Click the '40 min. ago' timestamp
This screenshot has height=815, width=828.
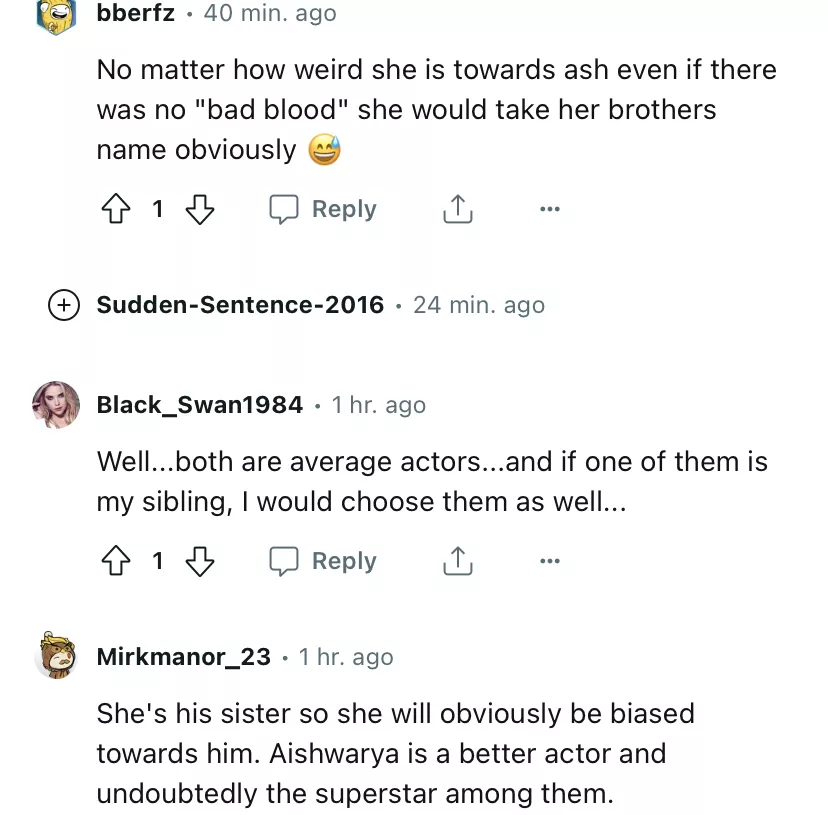click(x=270, y=14)
